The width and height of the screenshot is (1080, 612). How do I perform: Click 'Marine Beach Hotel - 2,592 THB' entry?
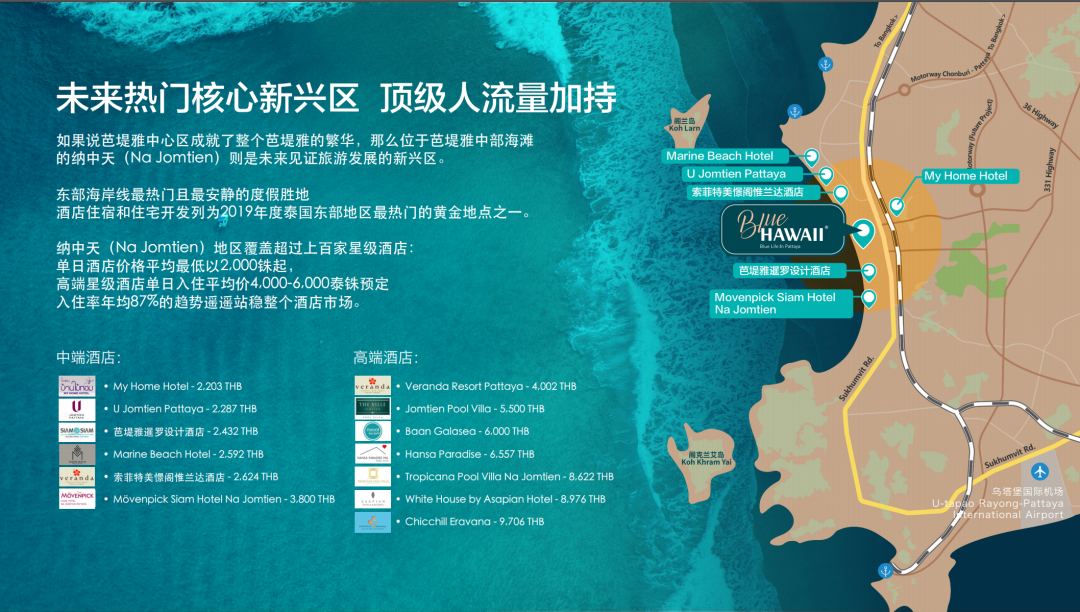pos(188,454)
